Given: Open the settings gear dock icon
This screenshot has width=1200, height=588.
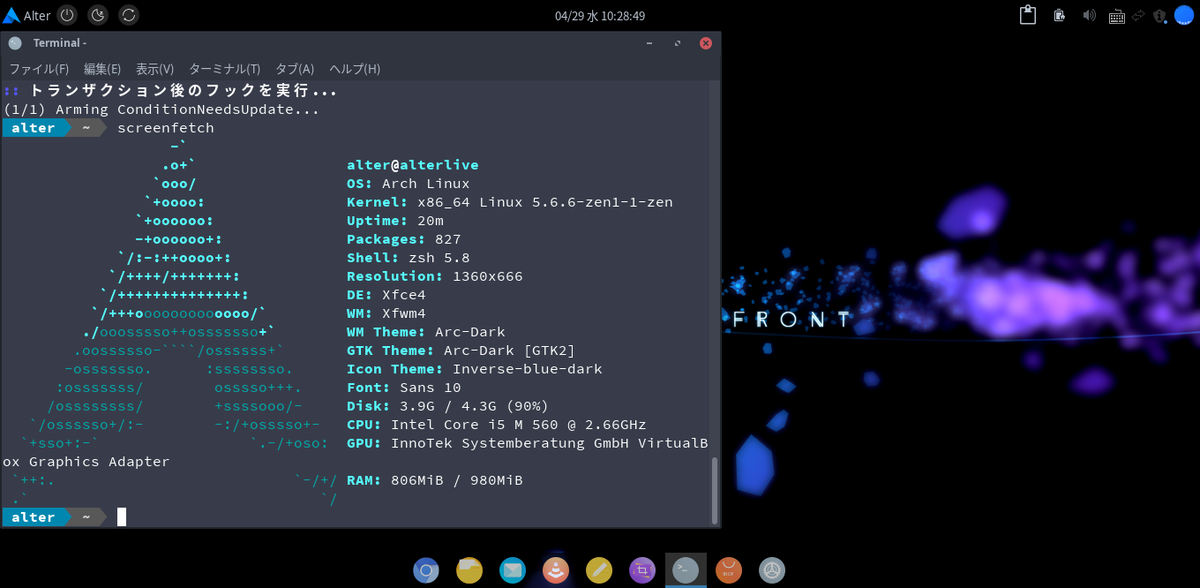Looking at the screenshot, I should tap(772, 570).
